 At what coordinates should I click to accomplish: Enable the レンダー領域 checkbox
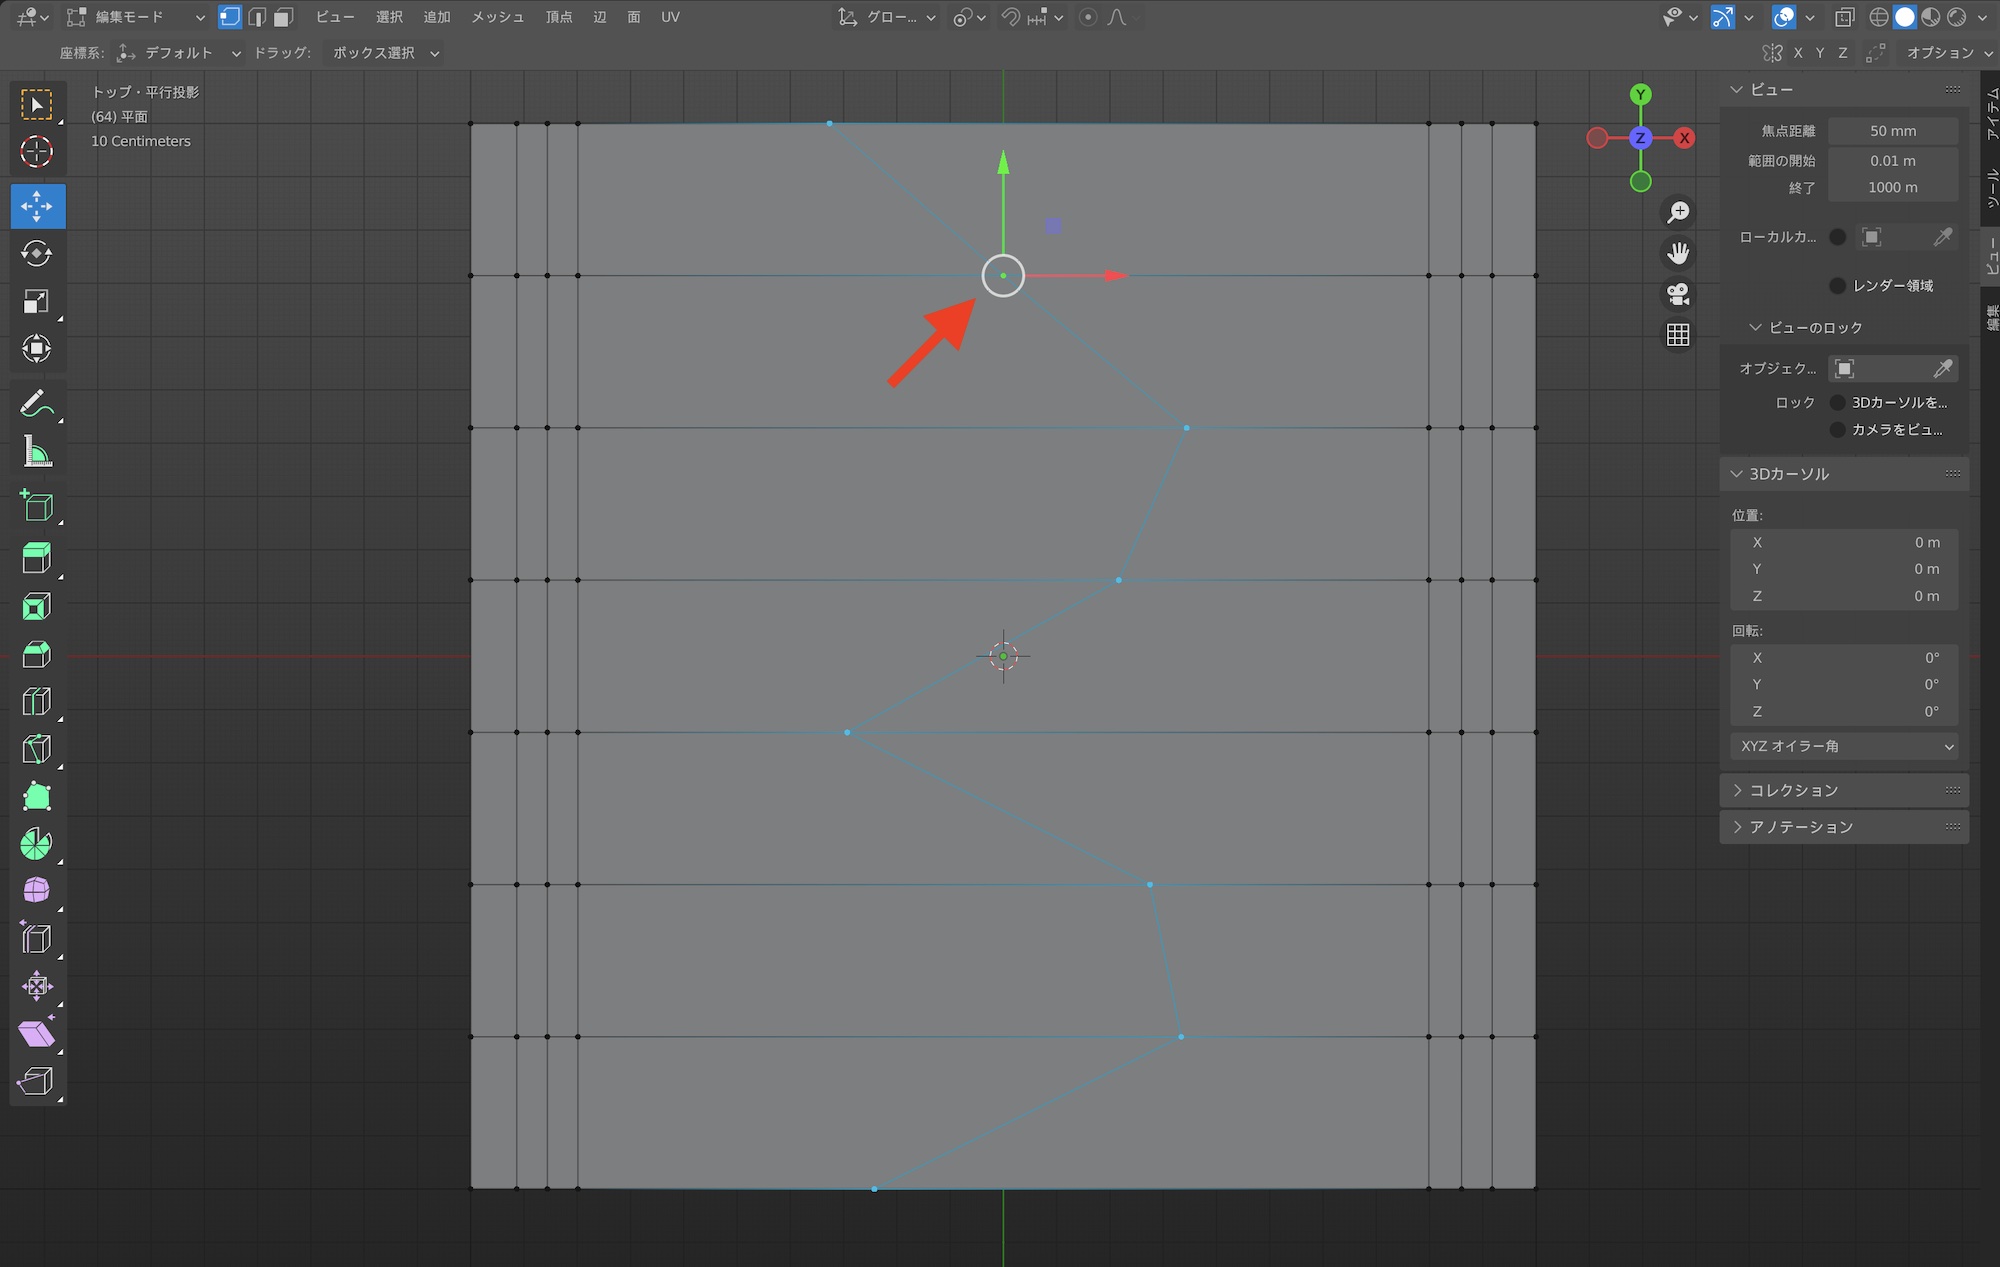point(1837,286)
